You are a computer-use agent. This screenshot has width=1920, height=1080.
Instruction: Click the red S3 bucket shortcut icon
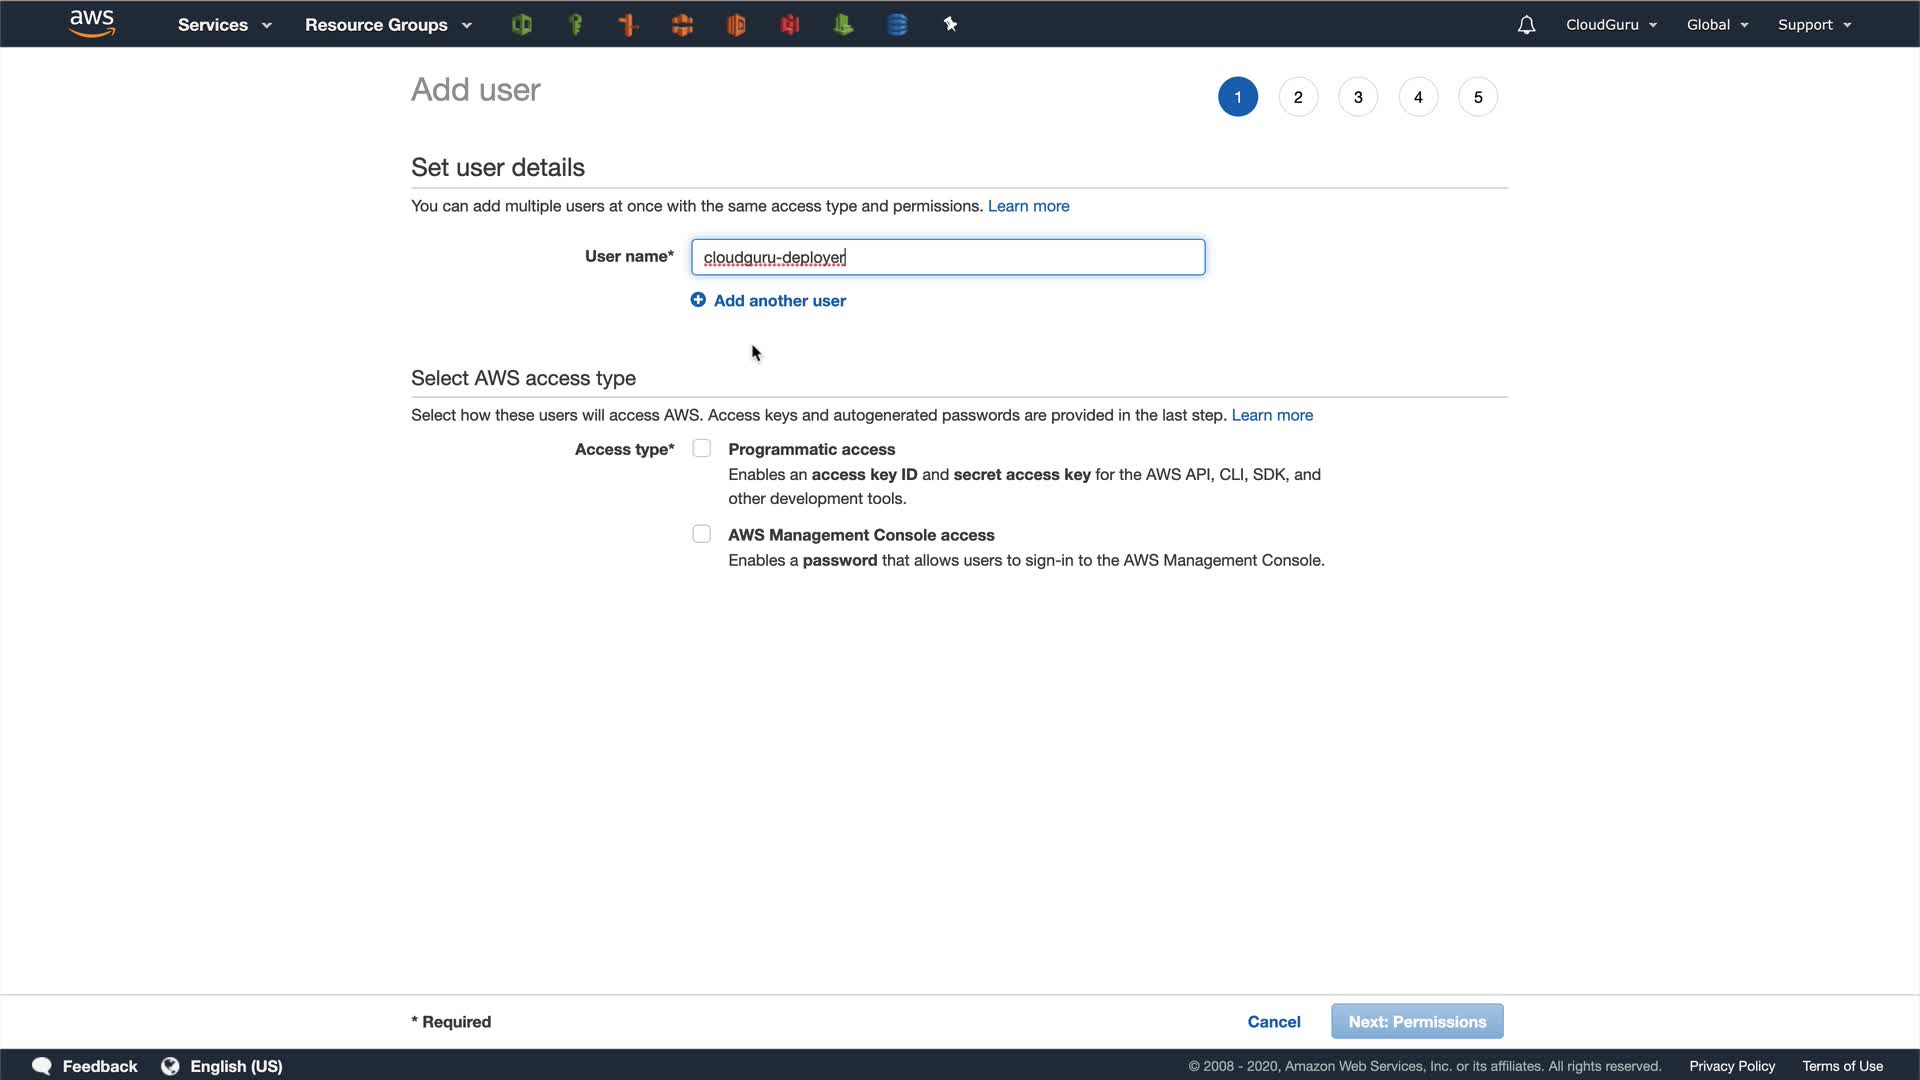pyautogui.click(x=790, y=25)
